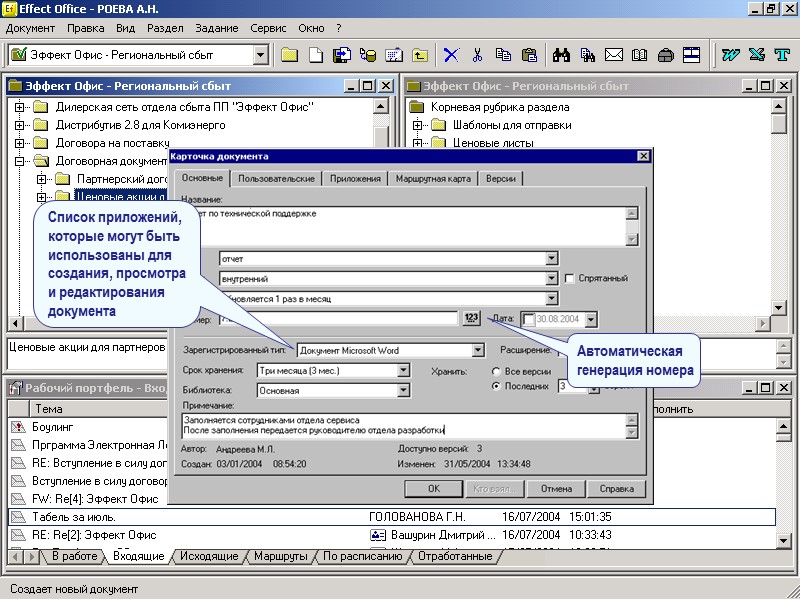Click the text editor T icon
Screen dimensions: 800x600
[x=782, y=55]
